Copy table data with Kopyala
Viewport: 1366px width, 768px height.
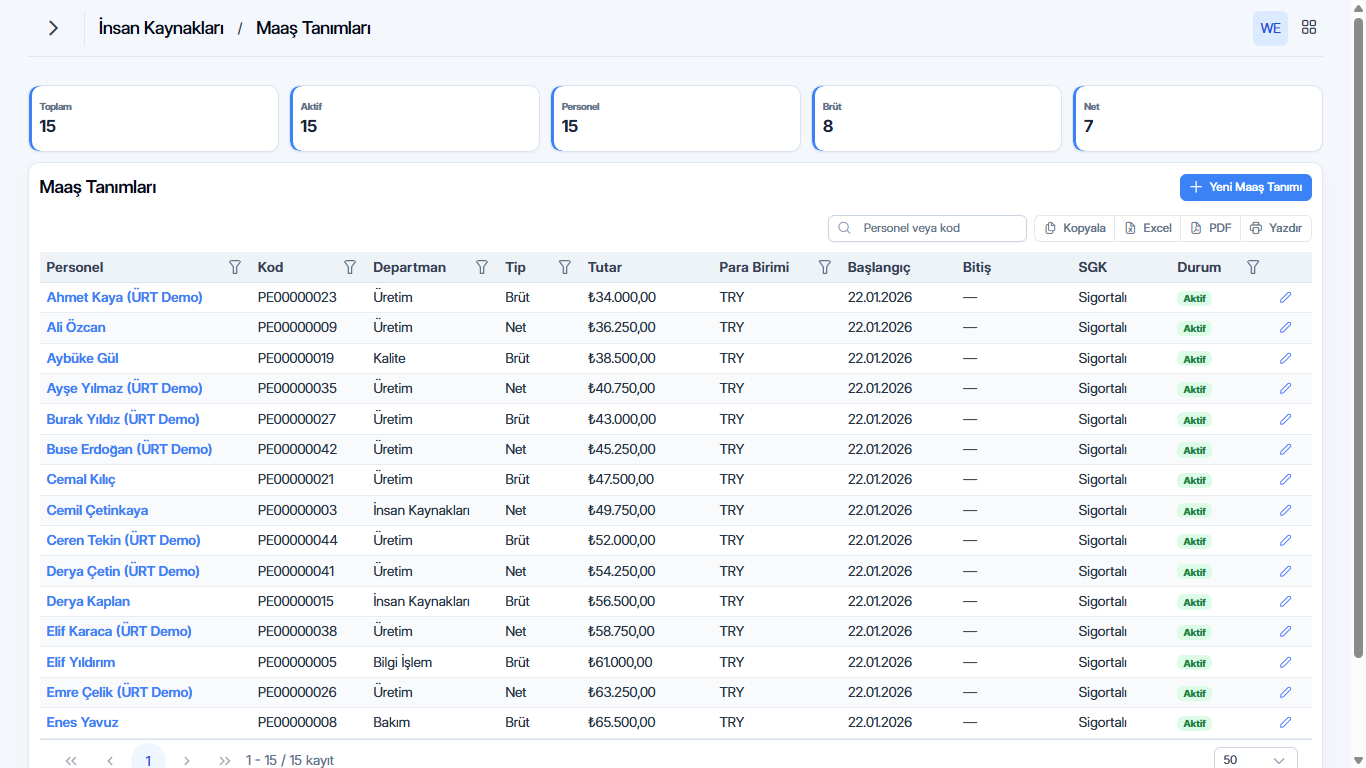click(1075, 228)
